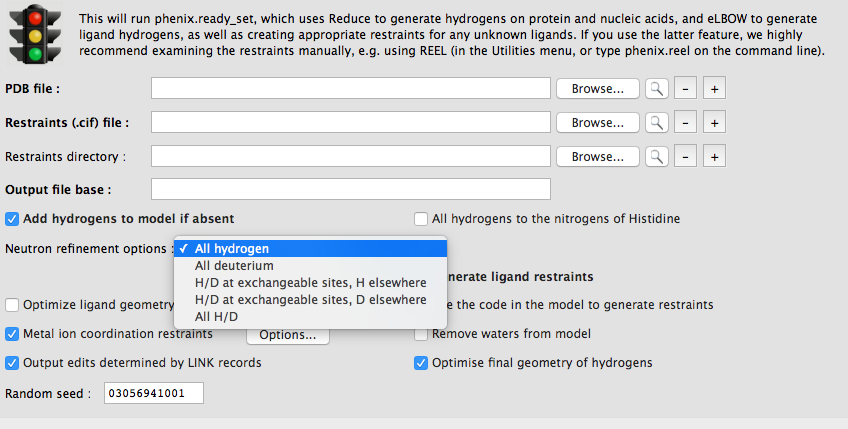Open metal ion coordination Options button

[287, 335]
